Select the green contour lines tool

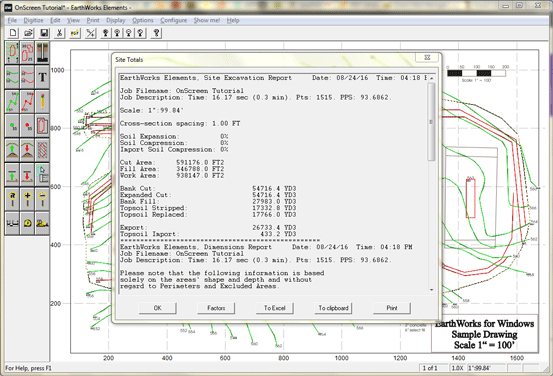pyautogui.click(x=12, y=77)
